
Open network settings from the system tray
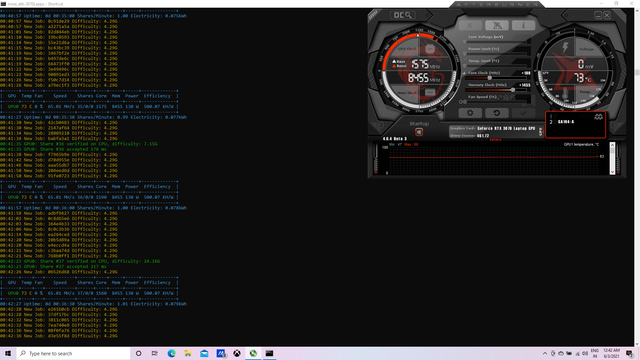577,353
